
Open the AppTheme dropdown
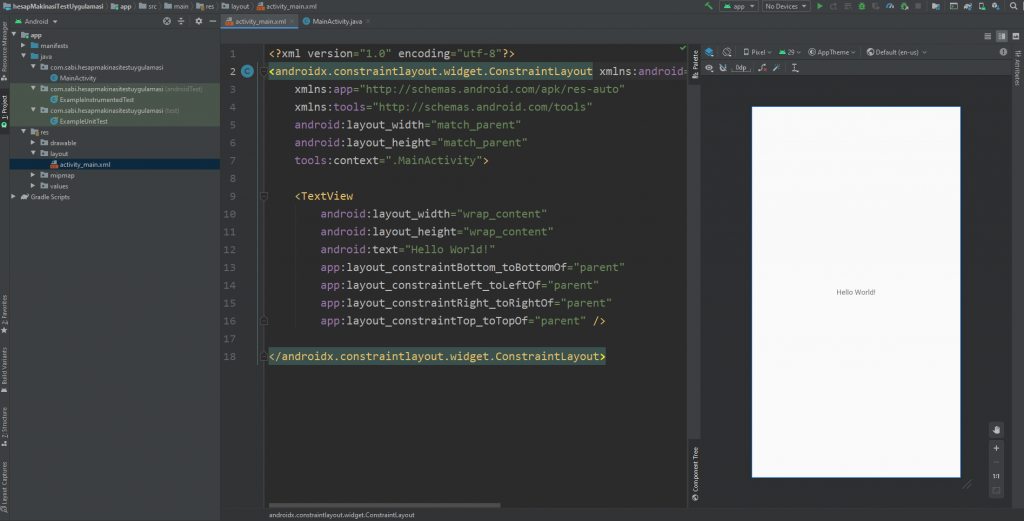pos(832,52)
